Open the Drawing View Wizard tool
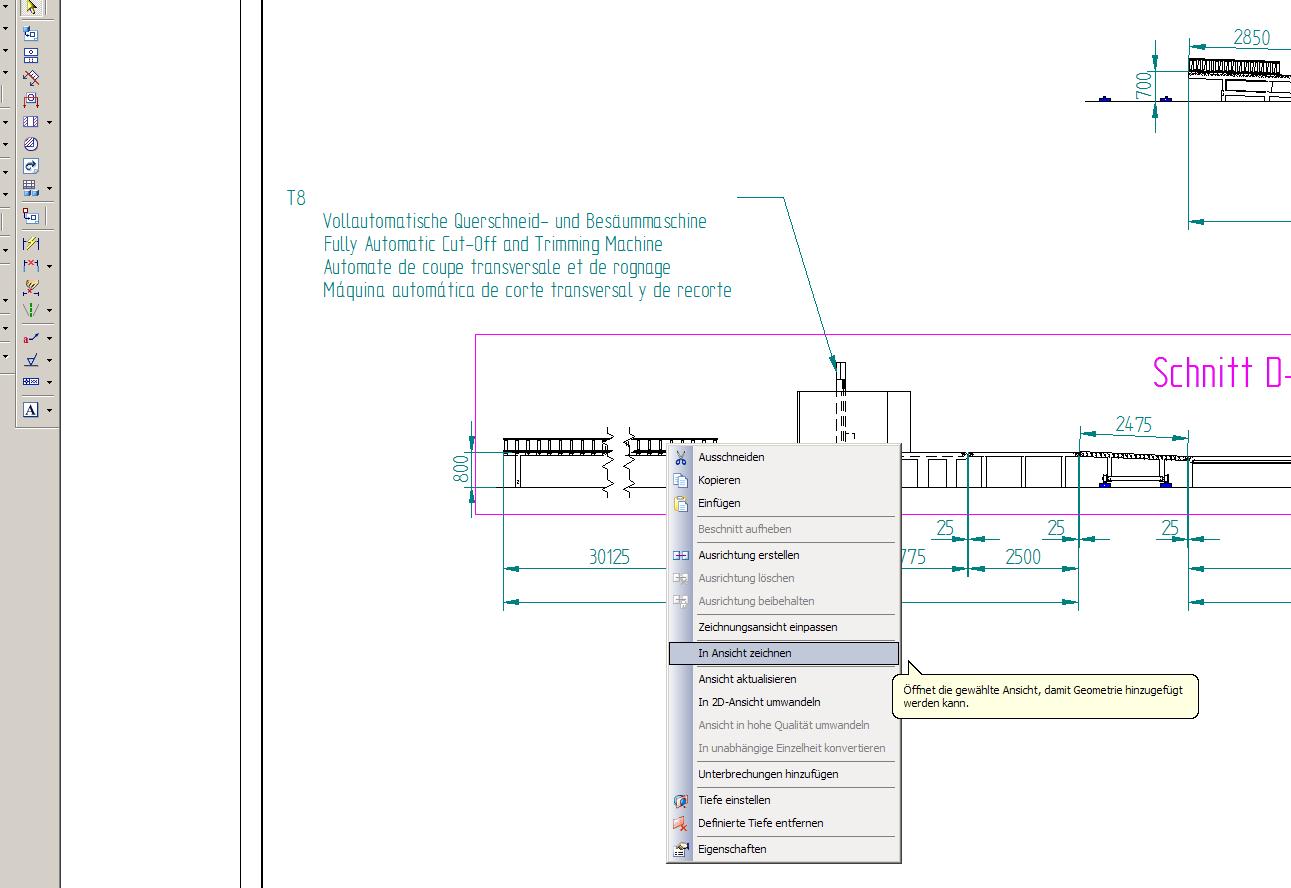1291x888 pixels. [x=31, y=33]
